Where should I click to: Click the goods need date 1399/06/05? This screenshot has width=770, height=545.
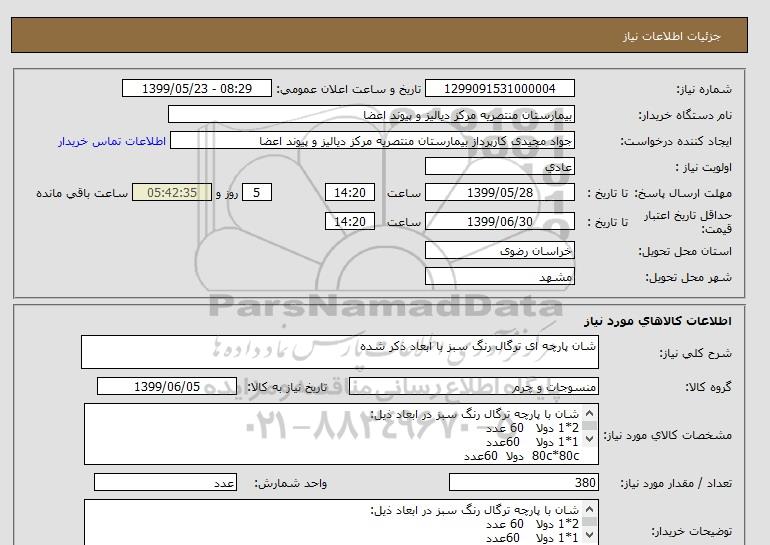point(167,386)
